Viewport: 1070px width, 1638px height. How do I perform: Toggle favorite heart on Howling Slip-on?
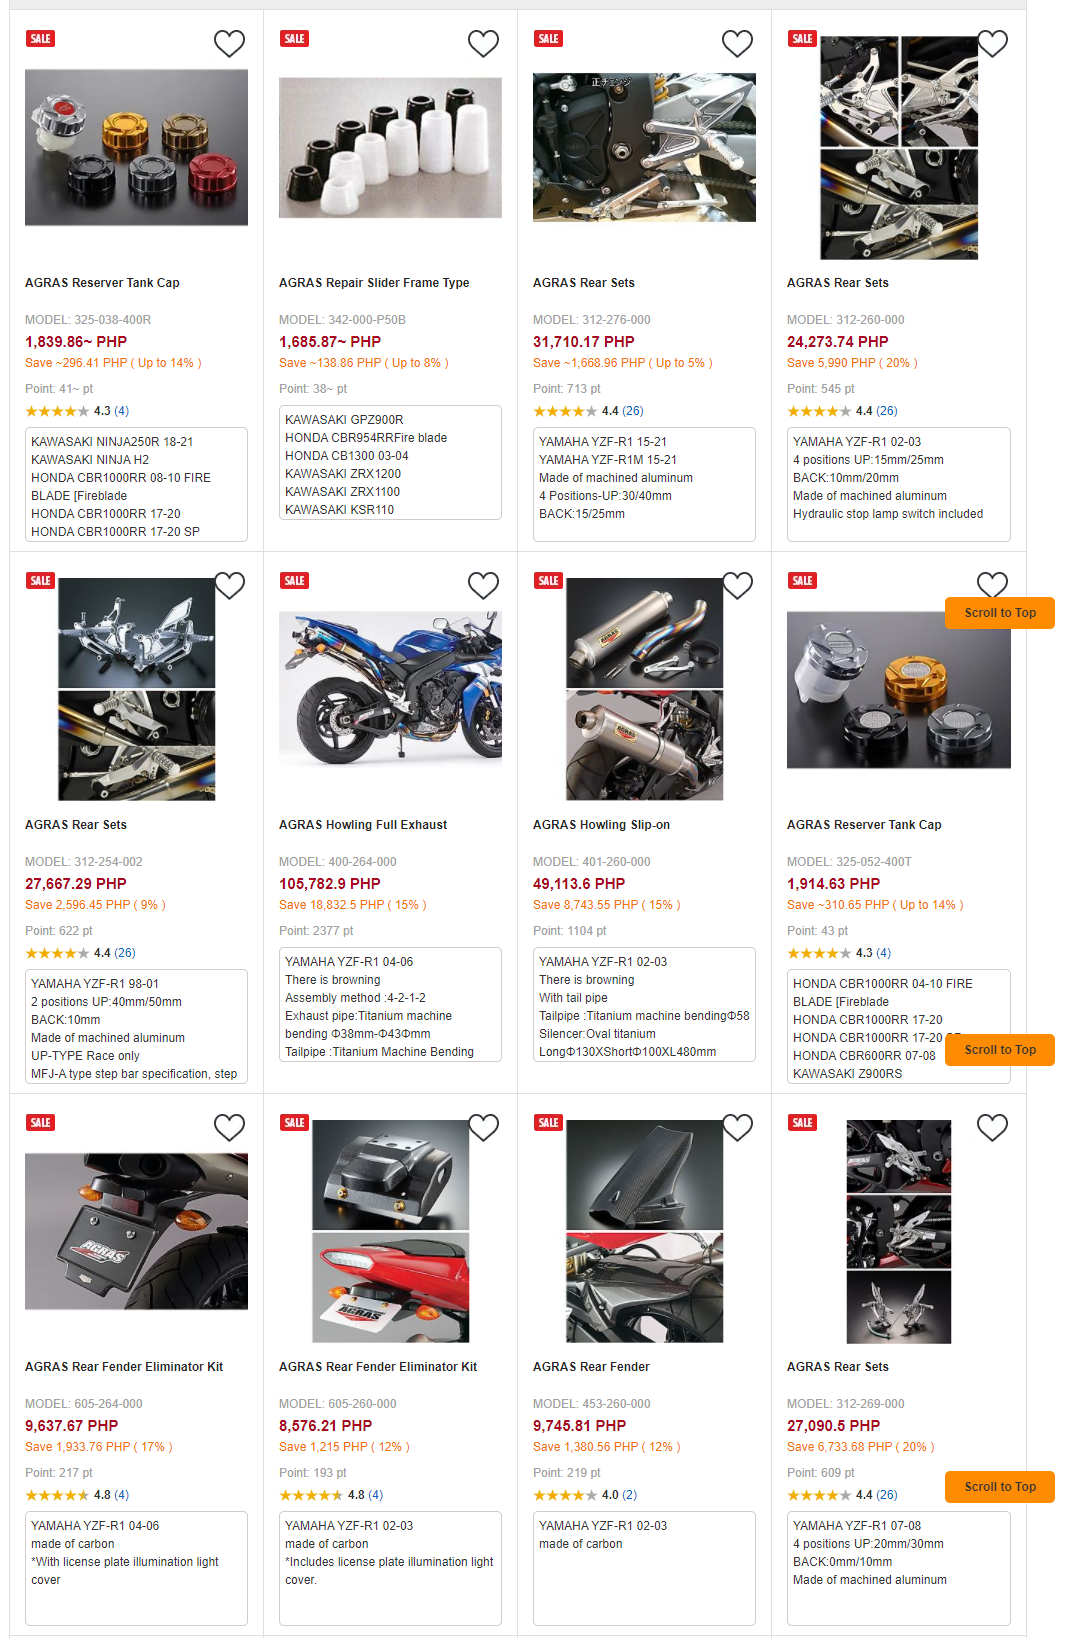738,585
